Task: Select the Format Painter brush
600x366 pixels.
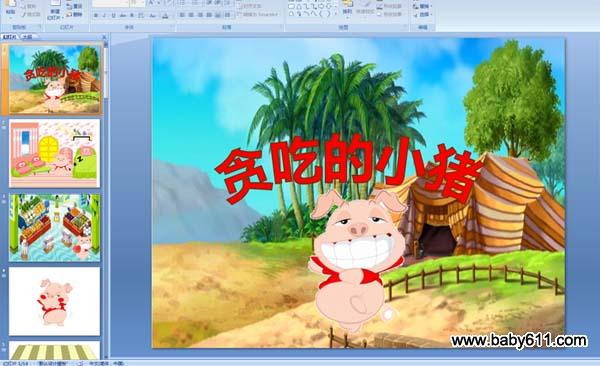Action: pyautogui.click(x=31, y=15)
